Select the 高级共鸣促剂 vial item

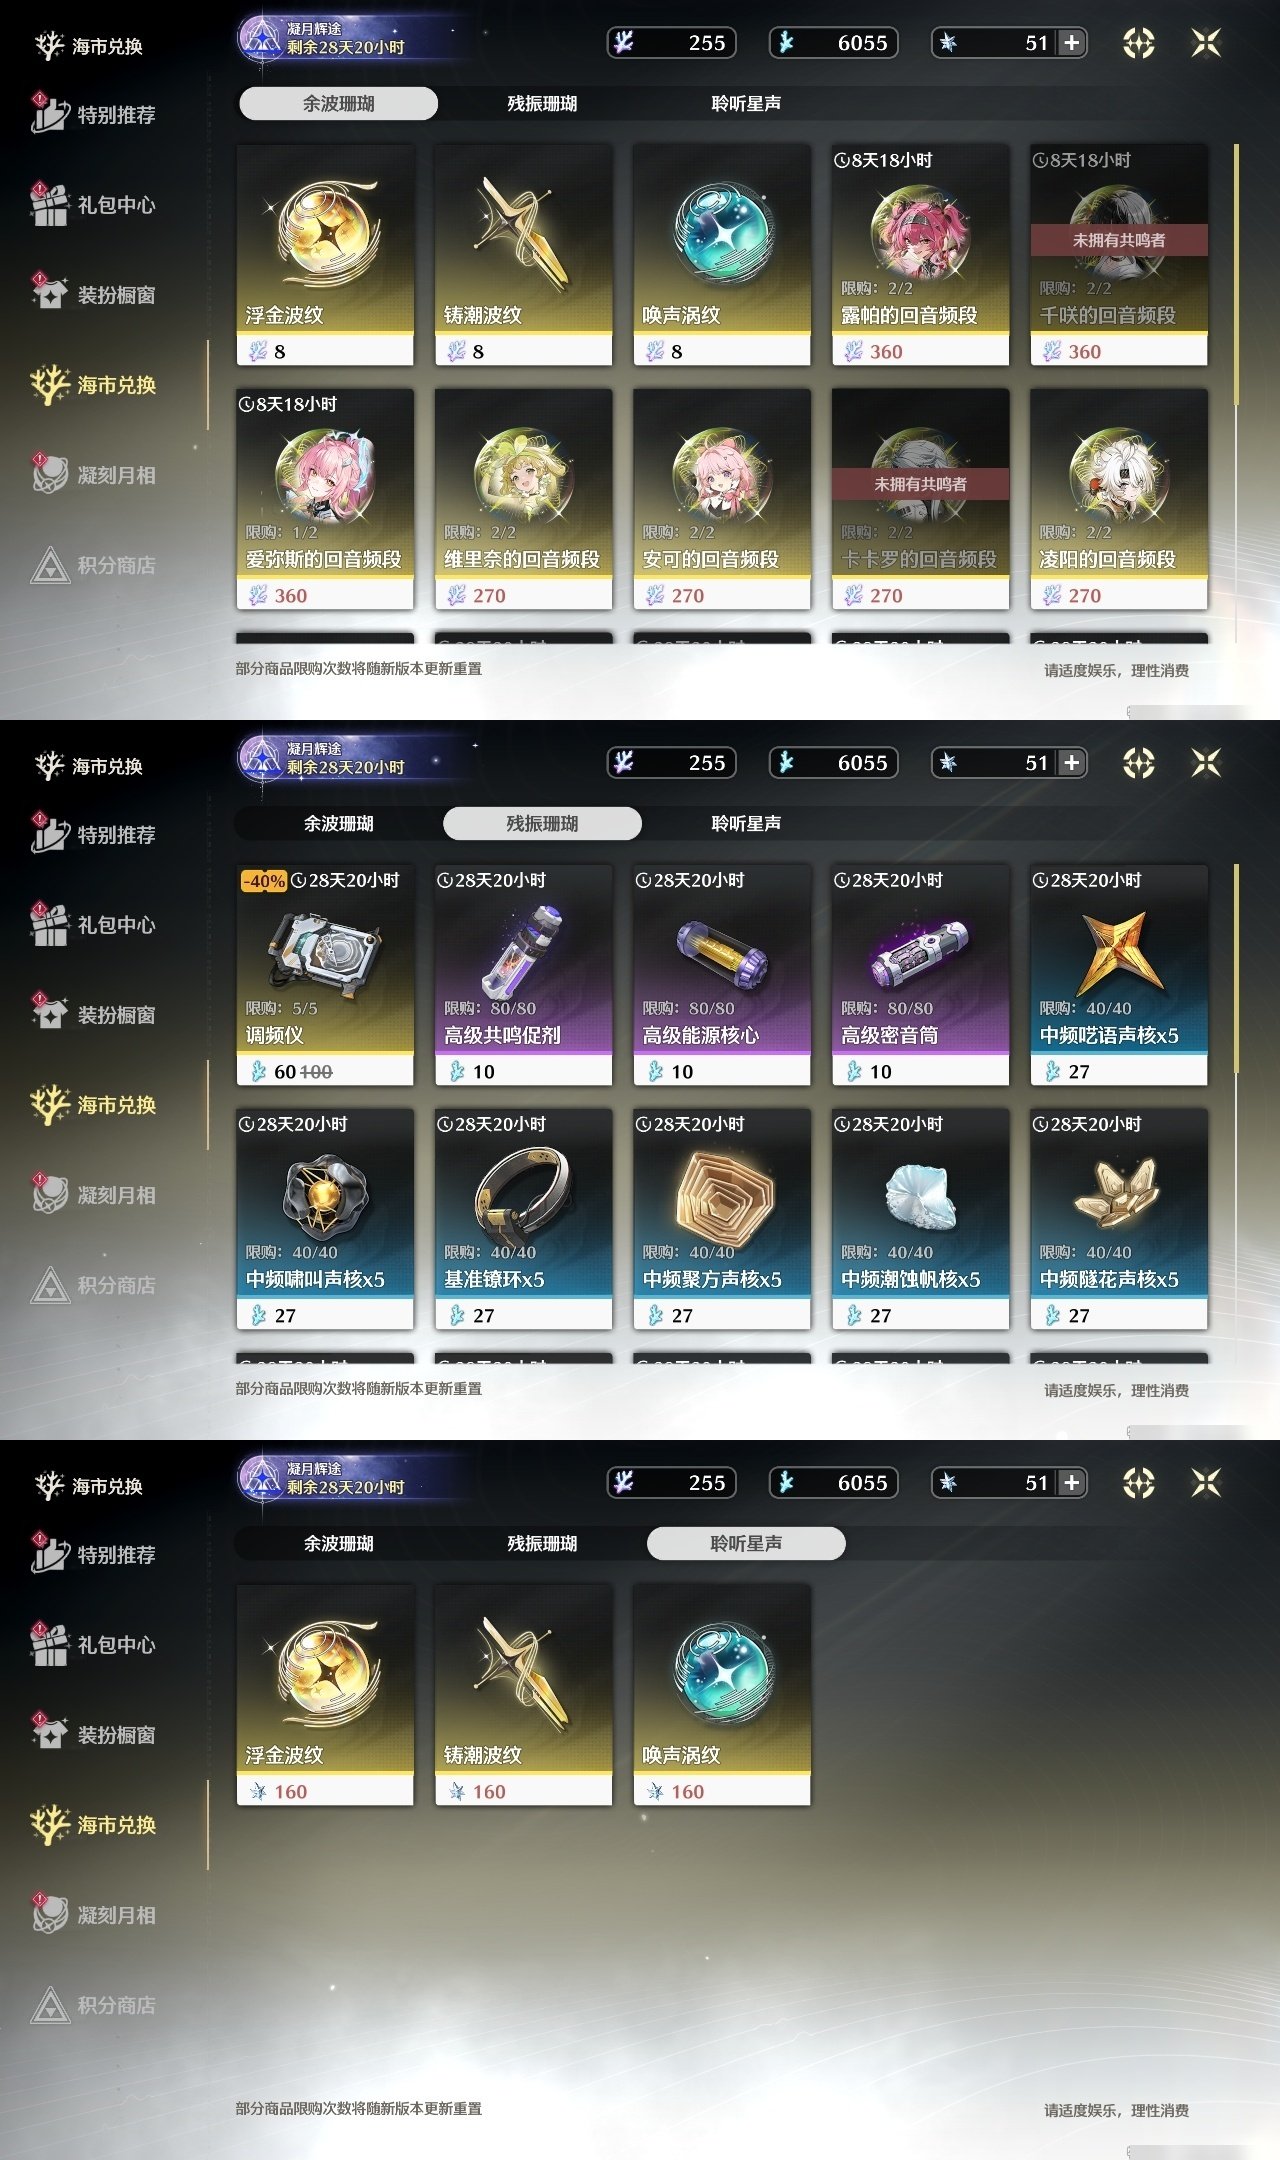[x=523, y=975]
